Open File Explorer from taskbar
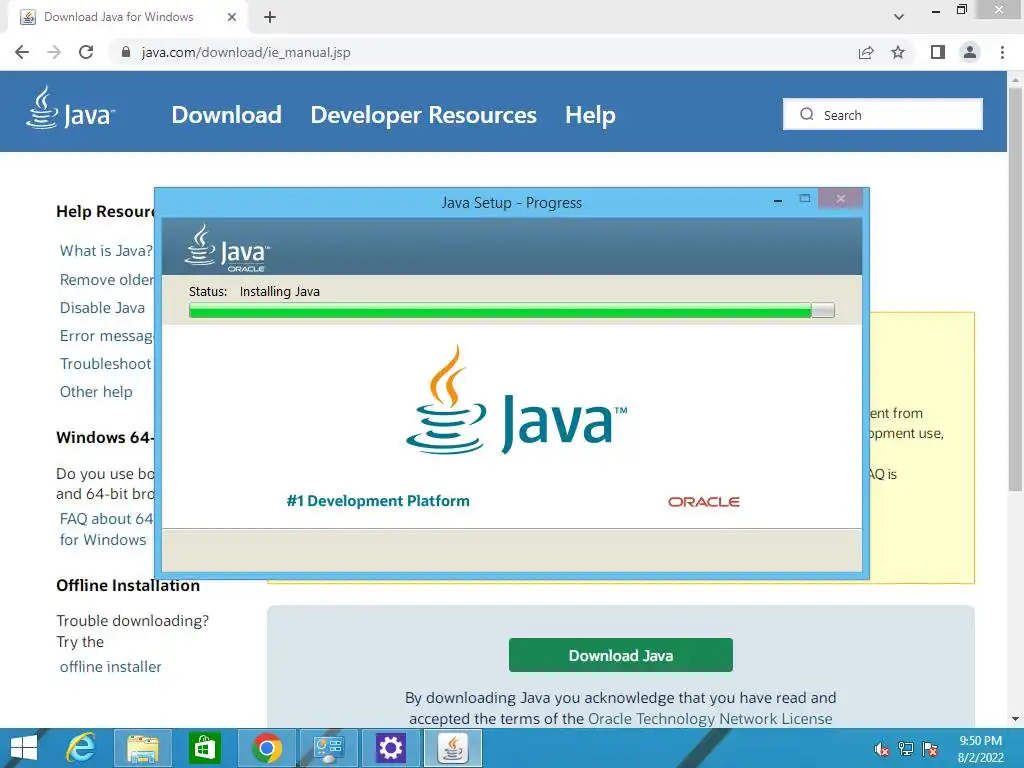 142,748
